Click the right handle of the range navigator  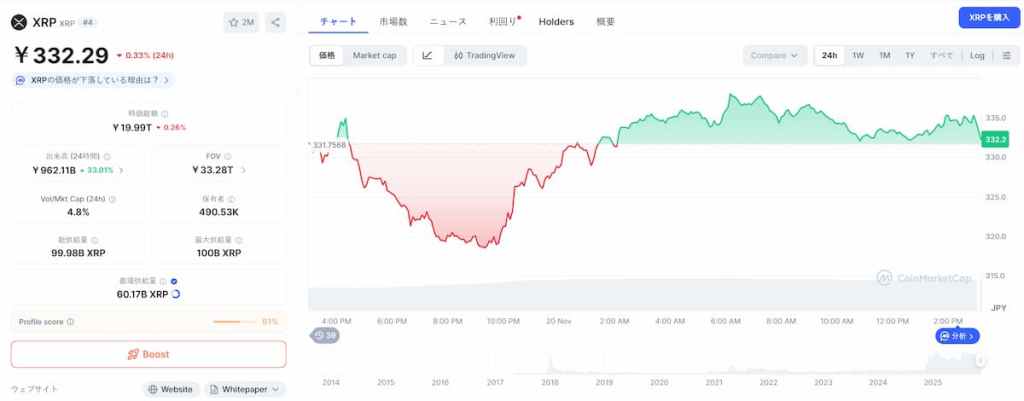tap(980, 361)
